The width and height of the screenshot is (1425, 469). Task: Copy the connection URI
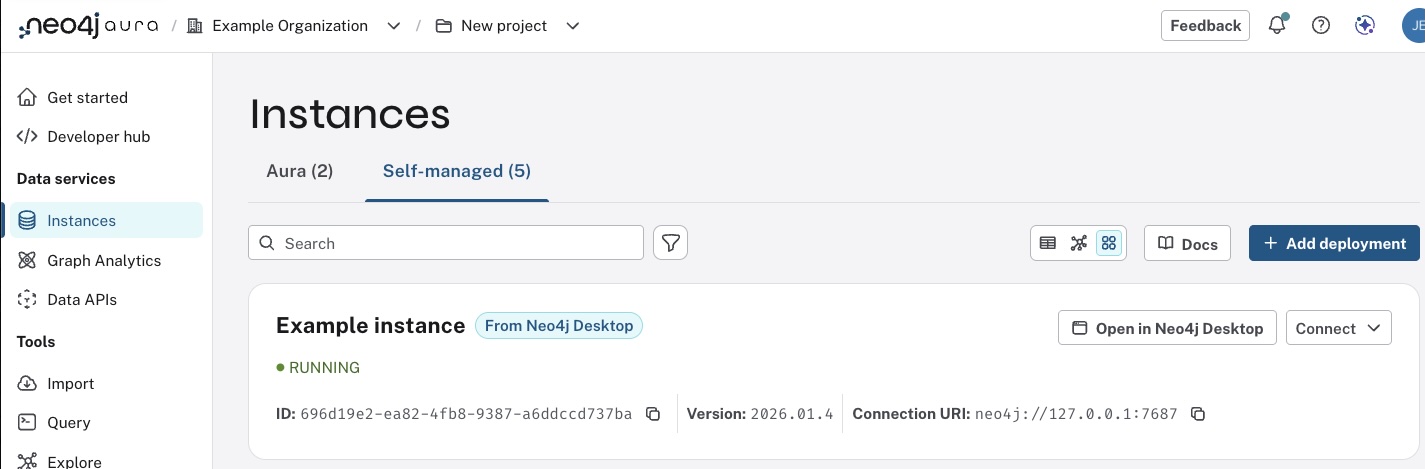tap(1198, 414)
